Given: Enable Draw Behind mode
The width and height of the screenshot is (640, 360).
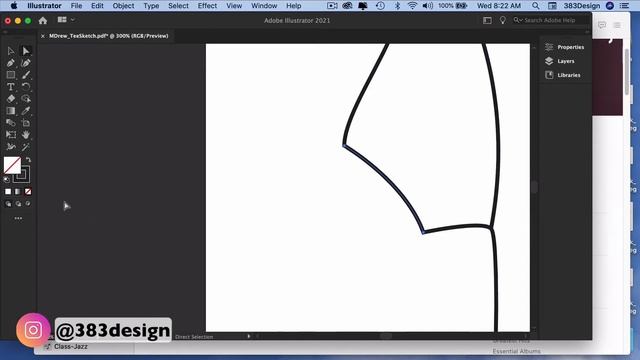Looking at the screenshot, I should click(x=18, y=204).
